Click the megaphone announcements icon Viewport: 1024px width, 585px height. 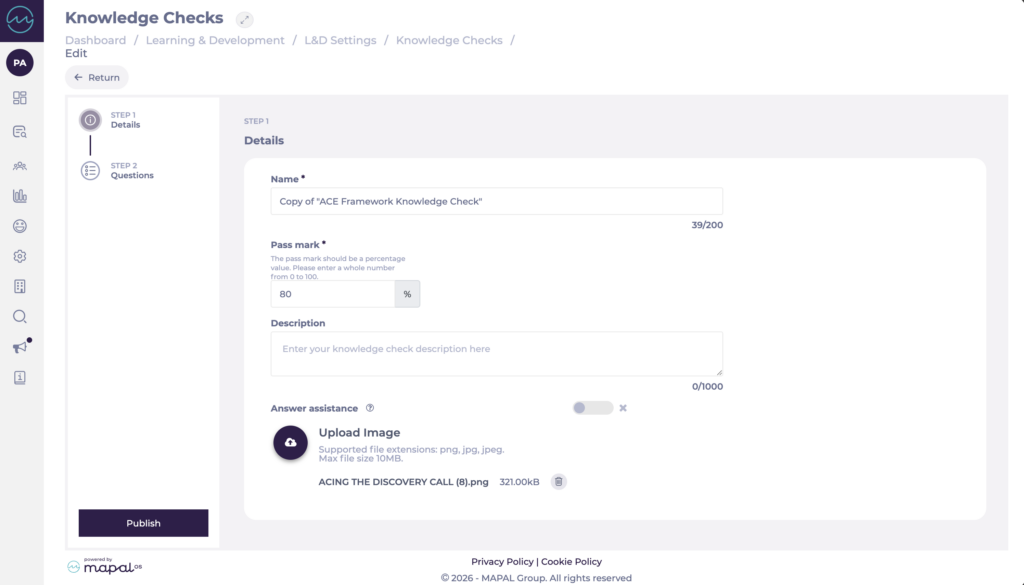[20, 347]
